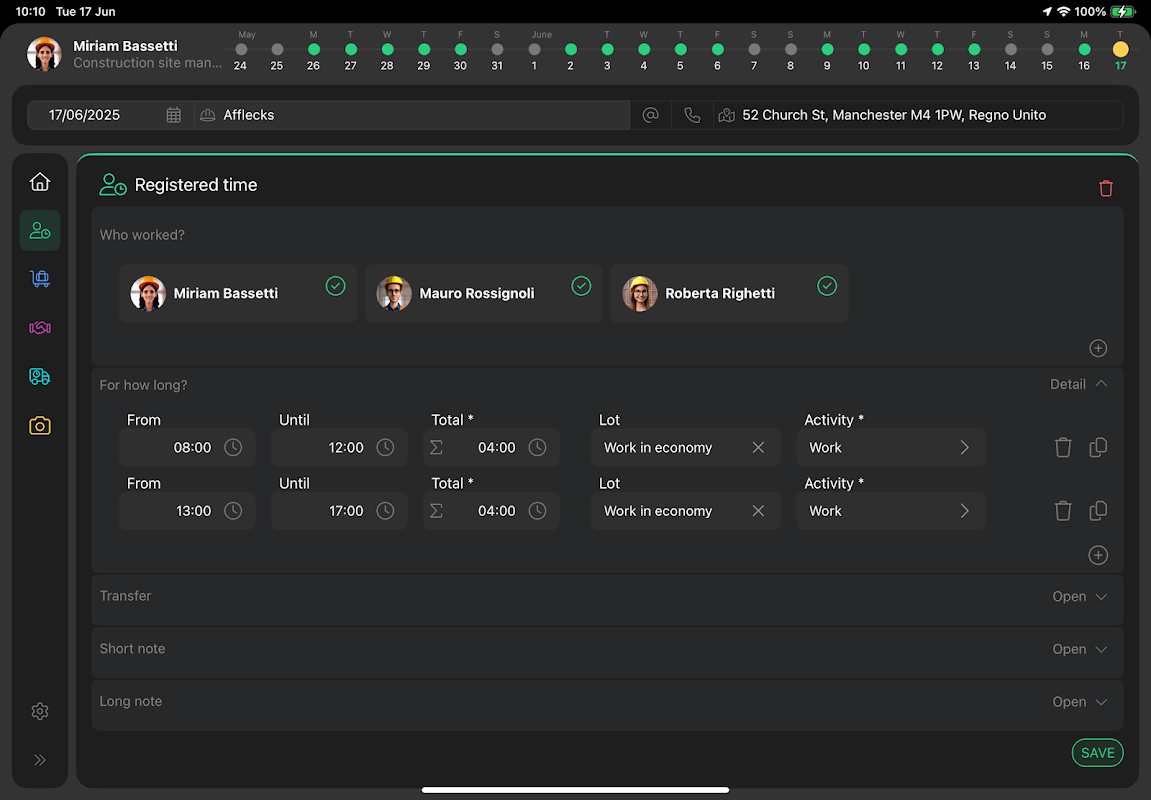This screenshot has width=1151, height=800.
Task: Uncheck Roberta Righetti worker card
Action: [x=827, y=286]
